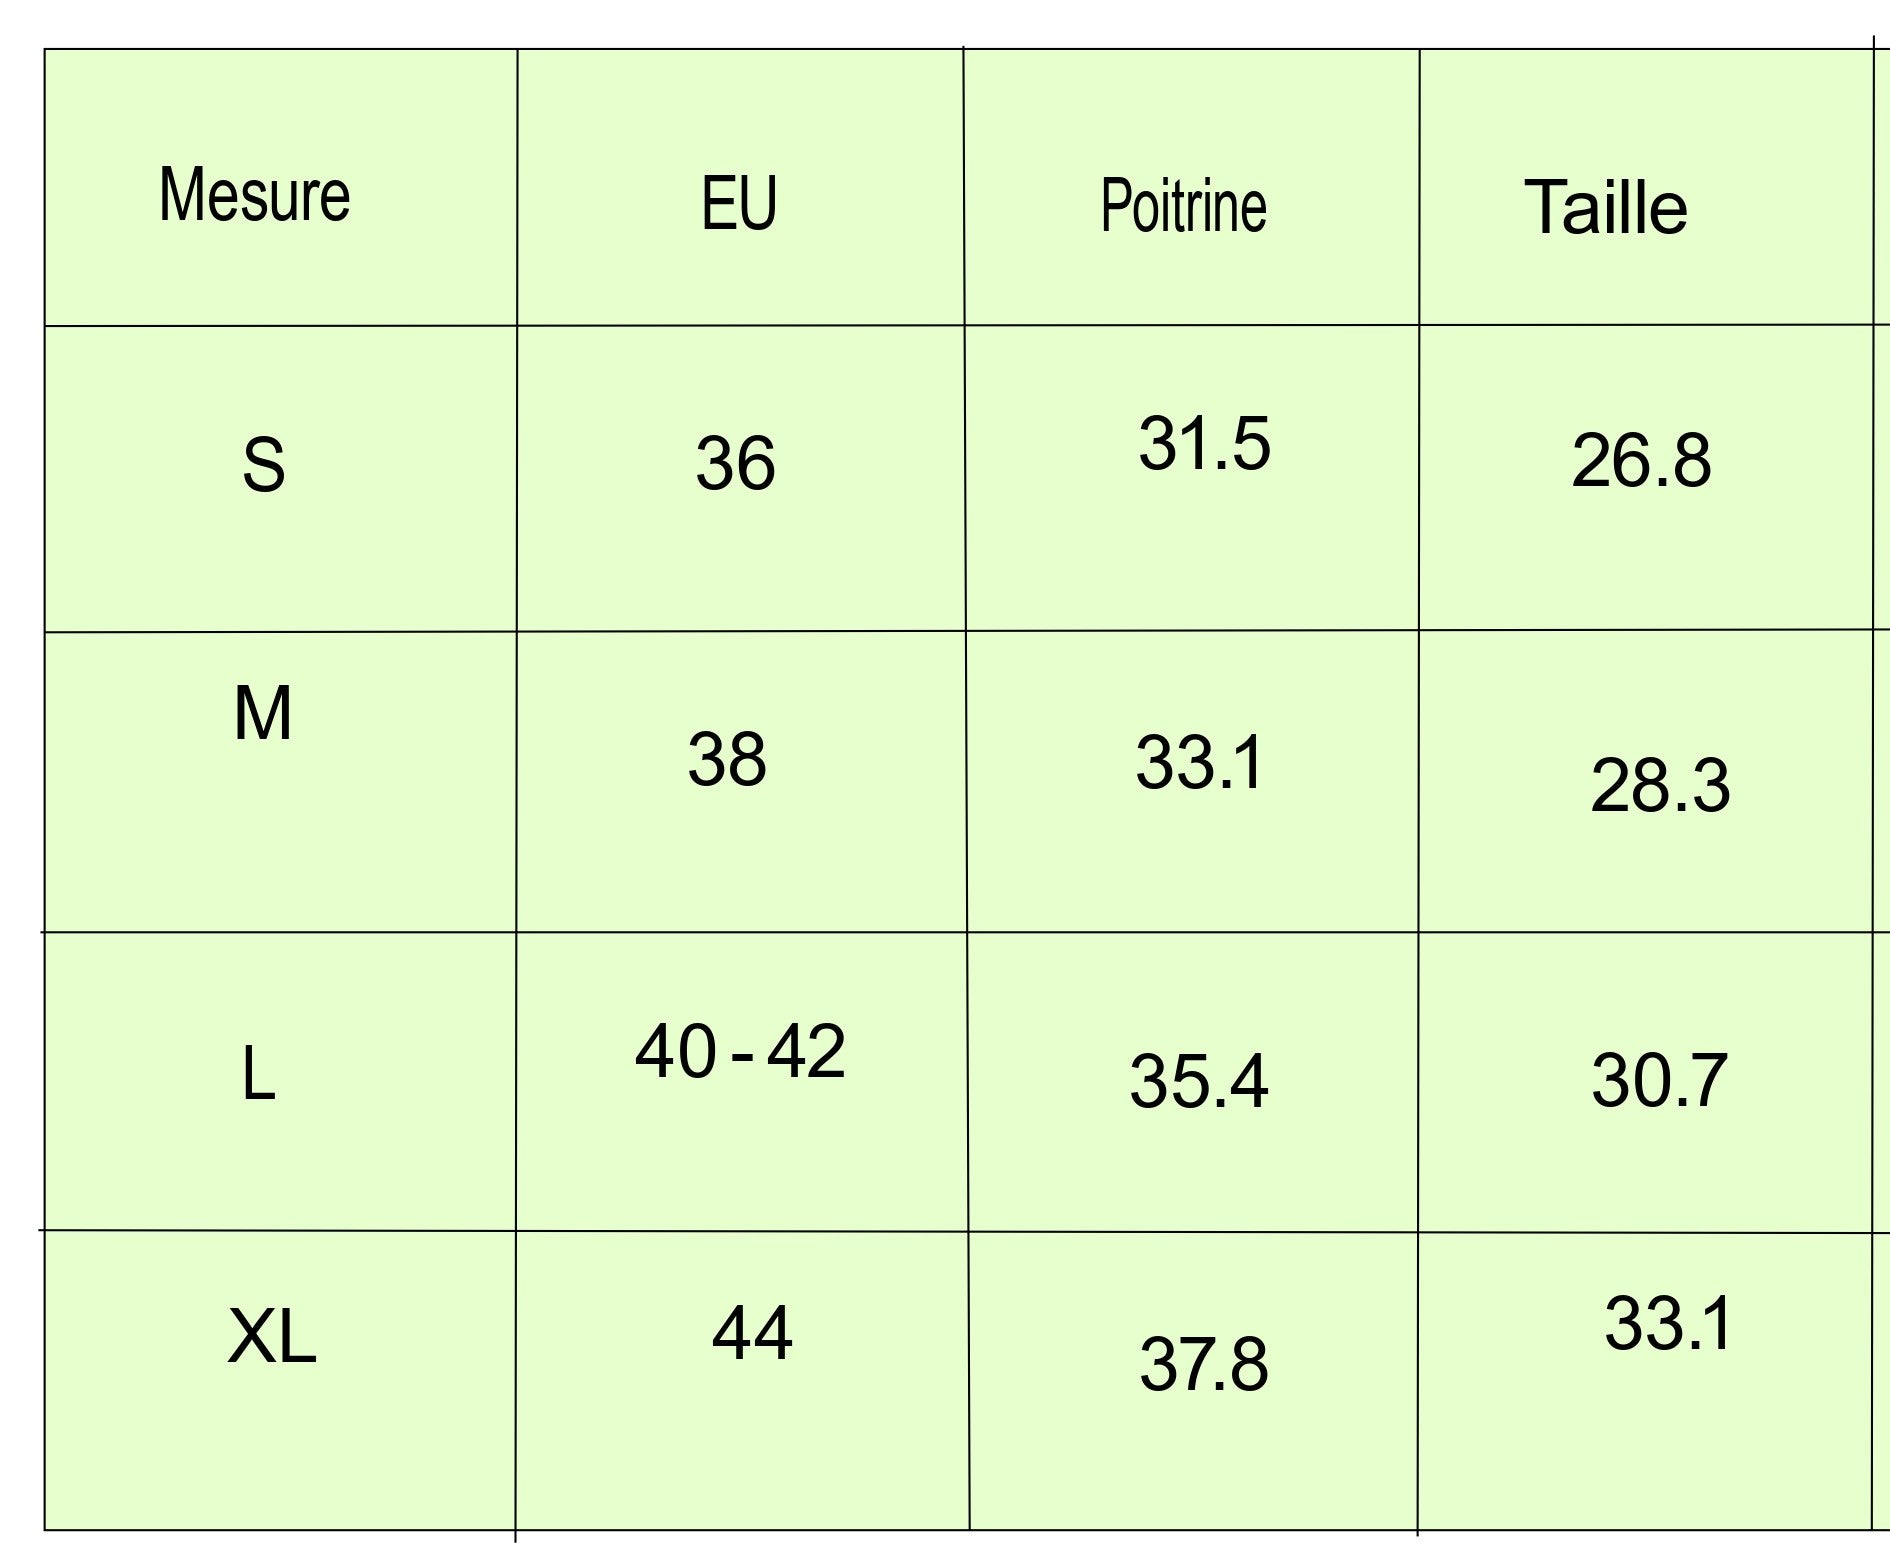Select EU value 38 cell
1890x1554 pixels.
(x=727, y=759)
